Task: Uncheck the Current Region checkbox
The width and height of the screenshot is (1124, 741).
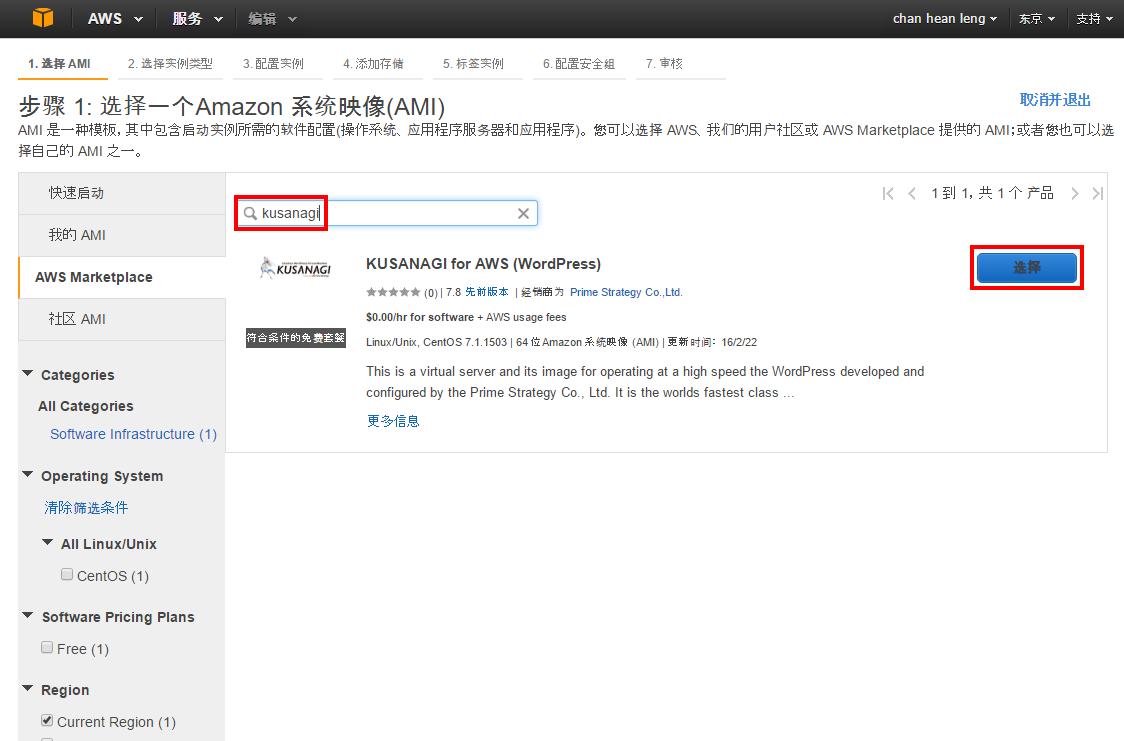Action: (47, 720)
